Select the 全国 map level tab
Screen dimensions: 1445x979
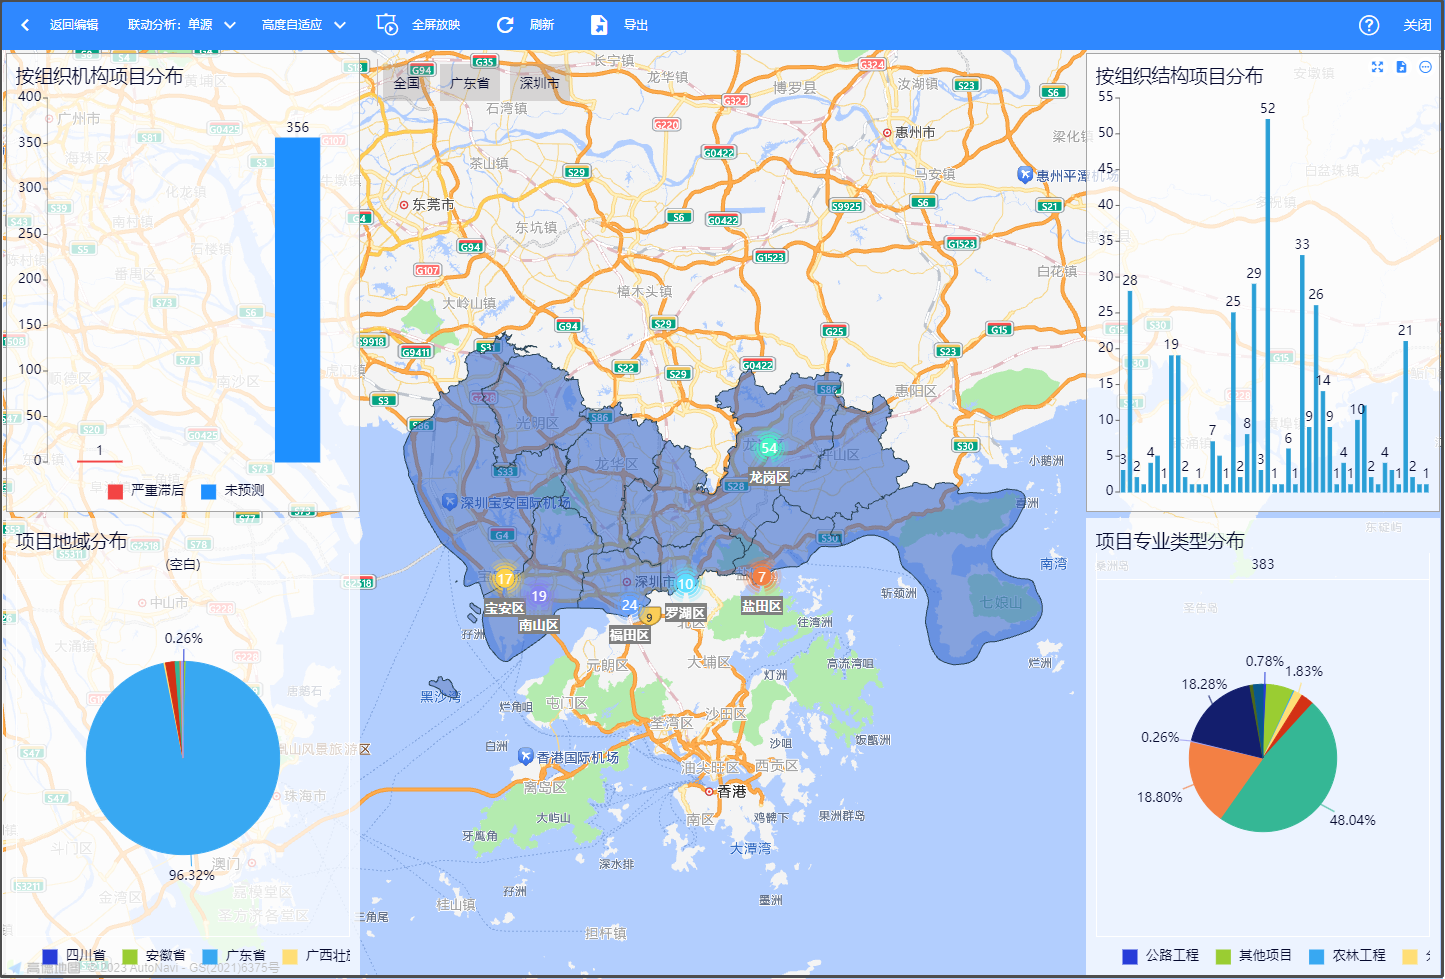(406, 83)
